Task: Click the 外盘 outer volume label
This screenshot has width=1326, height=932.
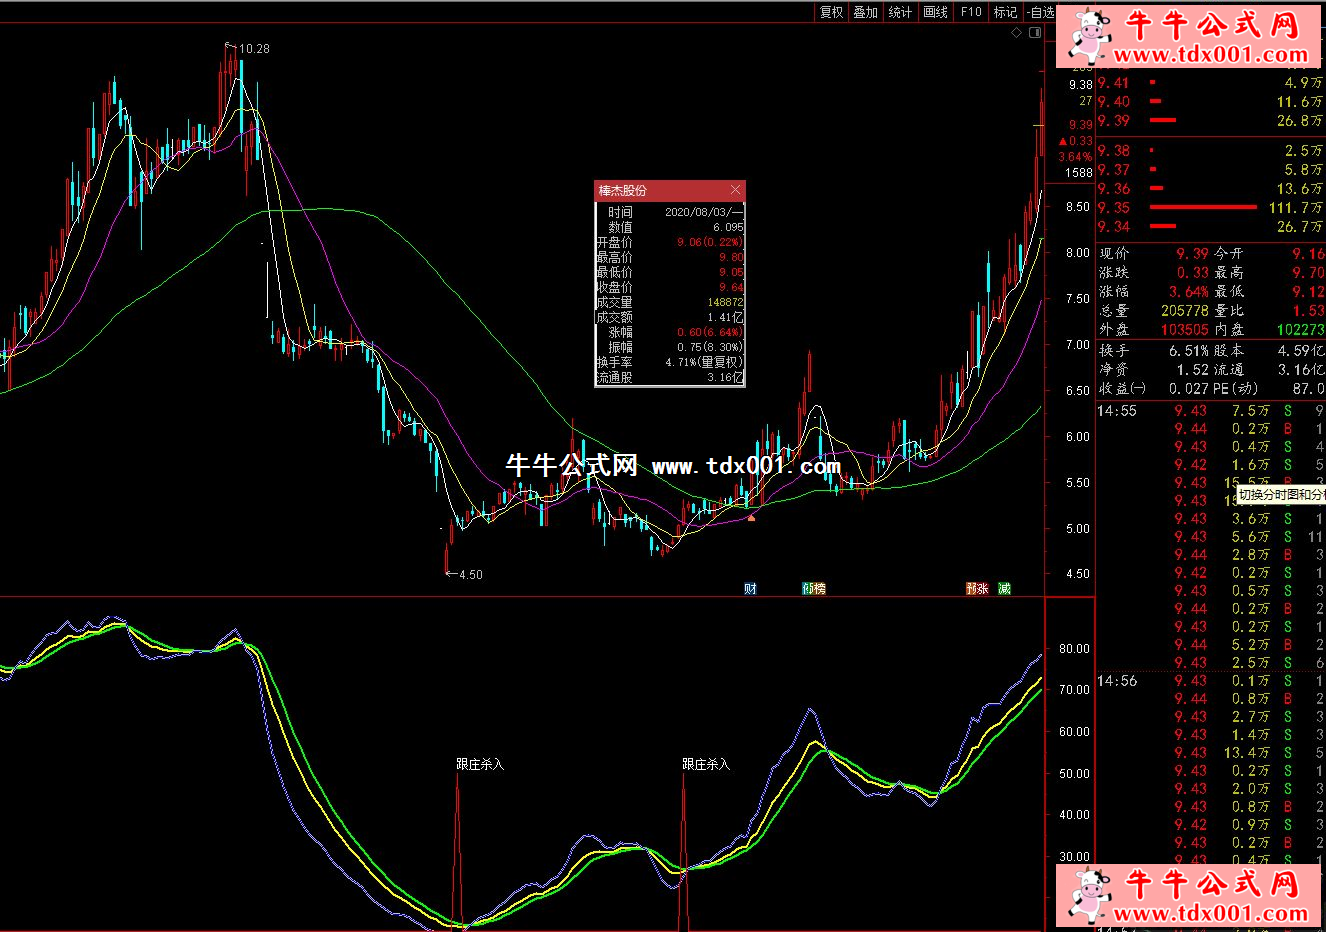Action: pos(1114,329)
